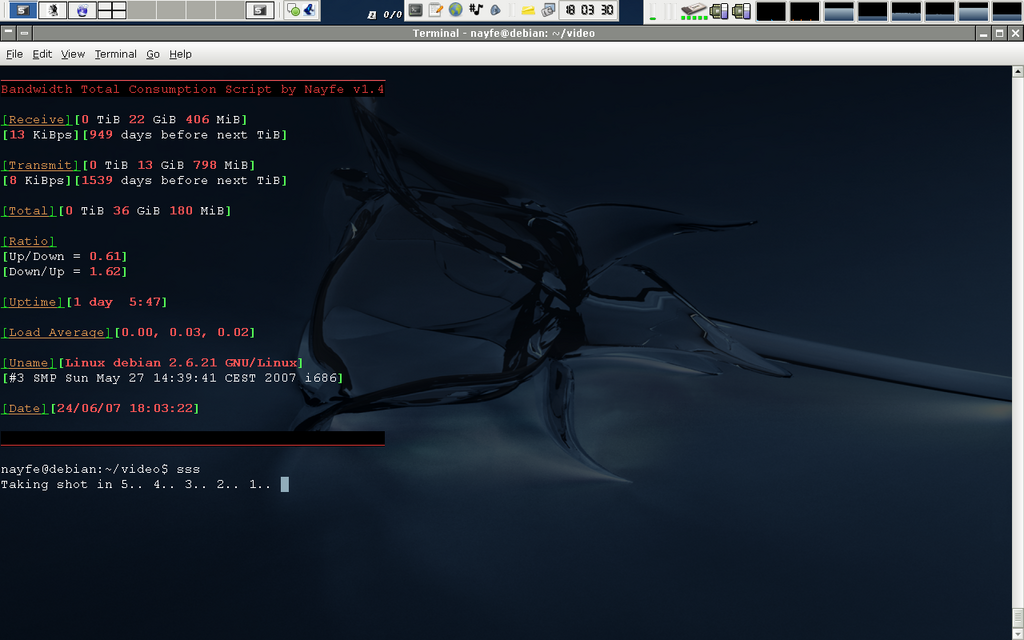The height and width of the screenshot is (640, 1024).
Task: Open the text editor notepad launcher
Action: click(436, 10)
